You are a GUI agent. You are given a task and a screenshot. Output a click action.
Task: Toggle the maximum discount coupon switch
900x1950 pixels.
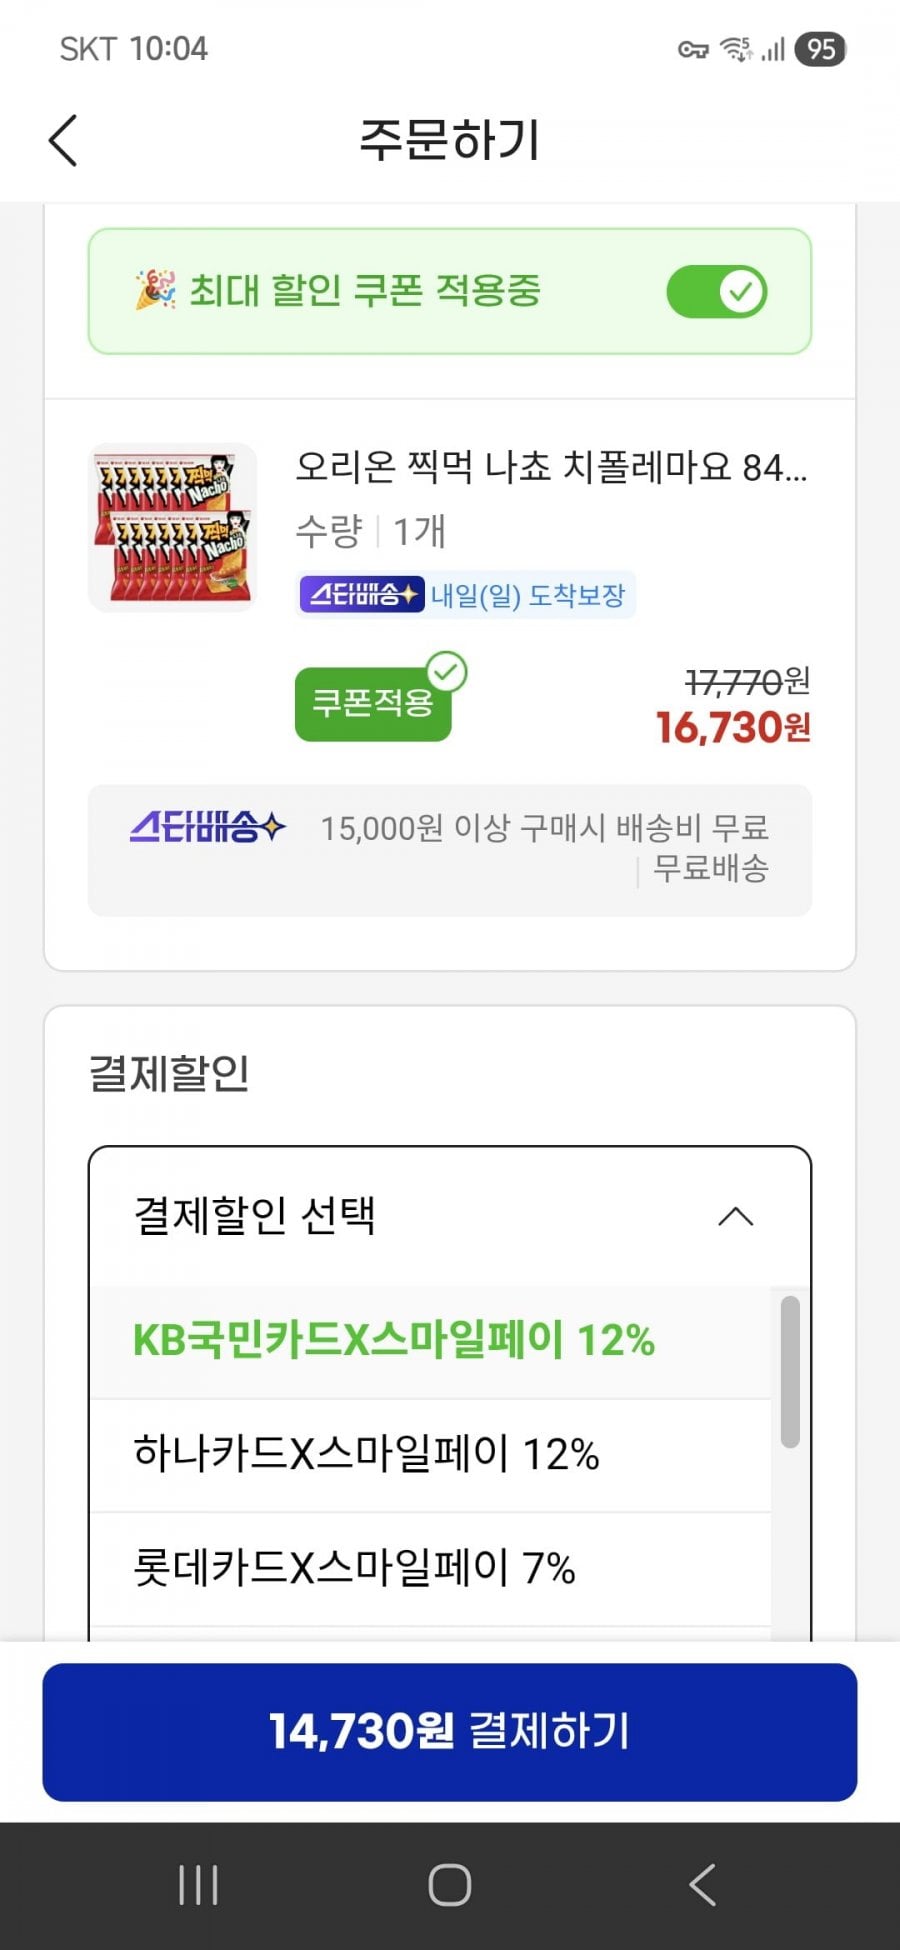pos(717,292)
